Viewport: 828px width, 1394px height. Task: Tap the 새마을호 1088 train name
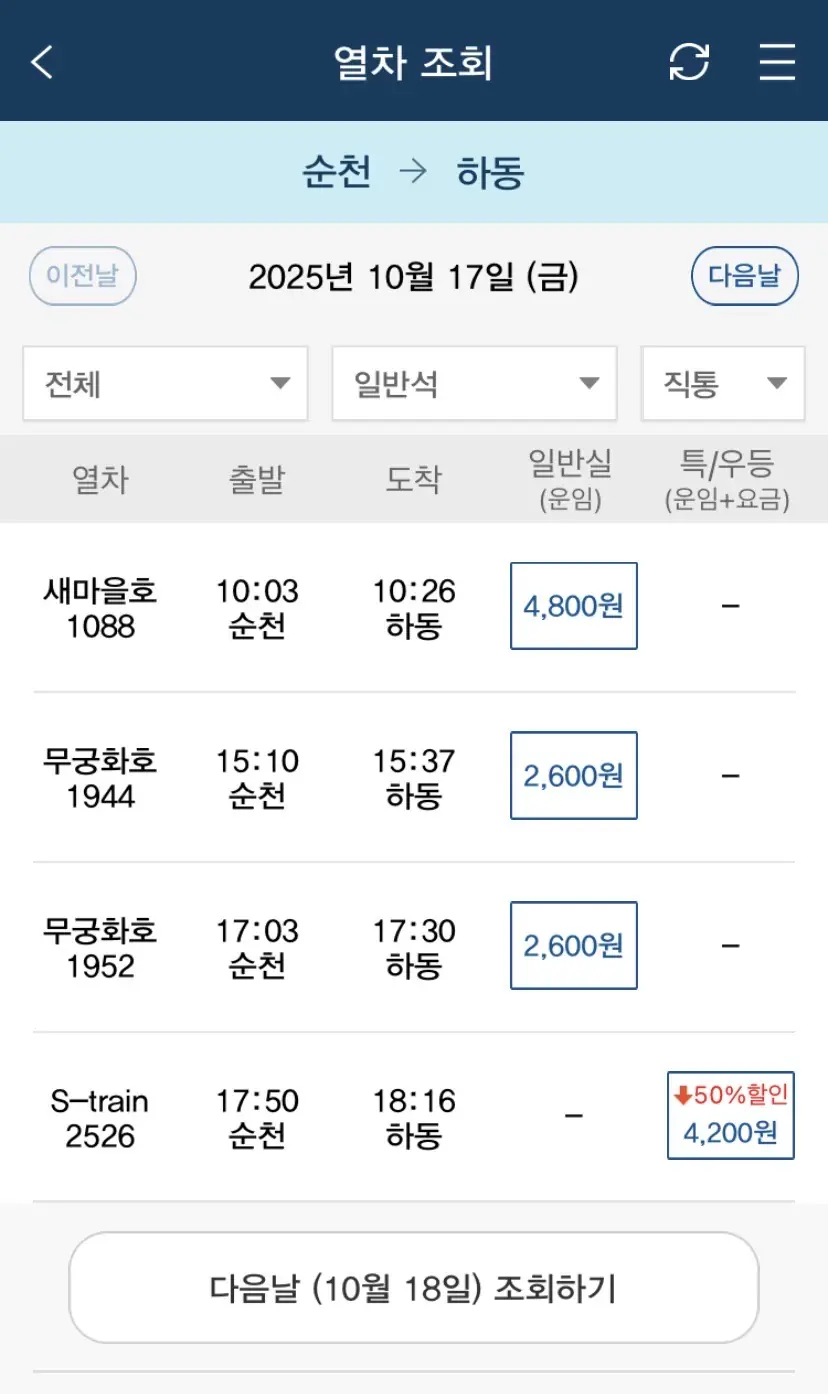pyautogui.click(x=100, y=608)
